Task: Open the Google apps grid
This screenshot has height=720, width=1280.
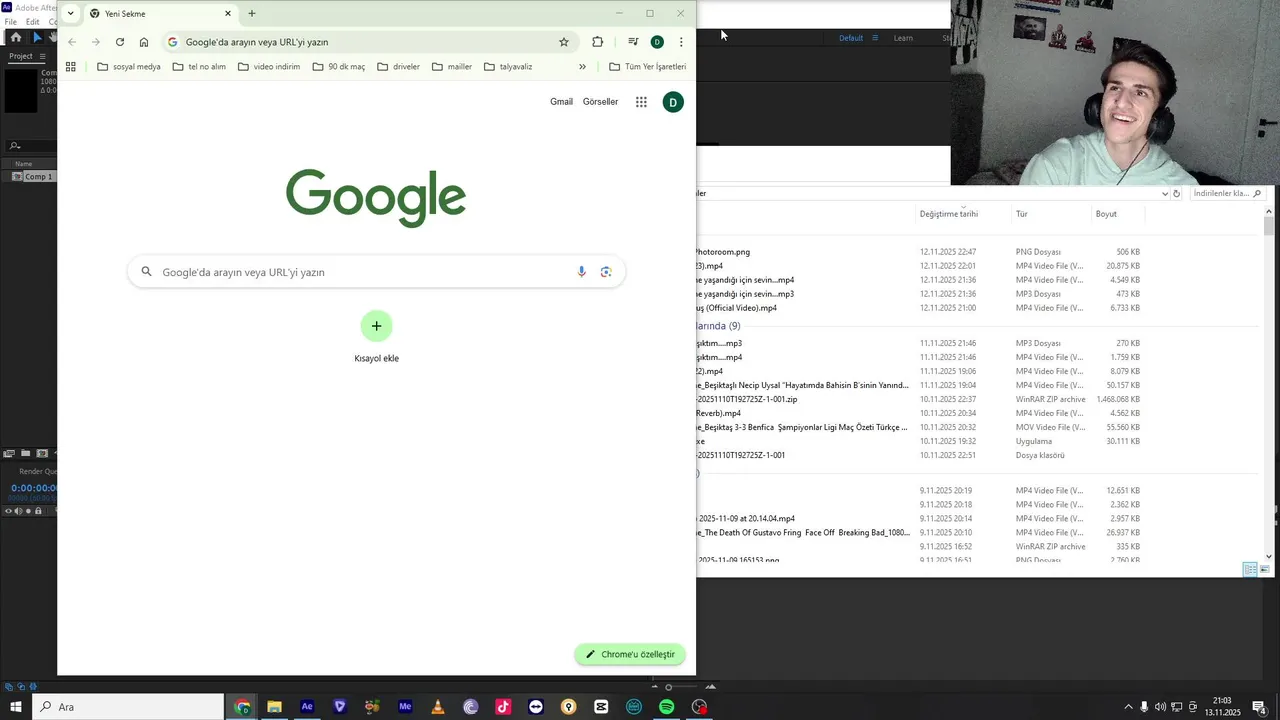Action: (x=641, y=102)
